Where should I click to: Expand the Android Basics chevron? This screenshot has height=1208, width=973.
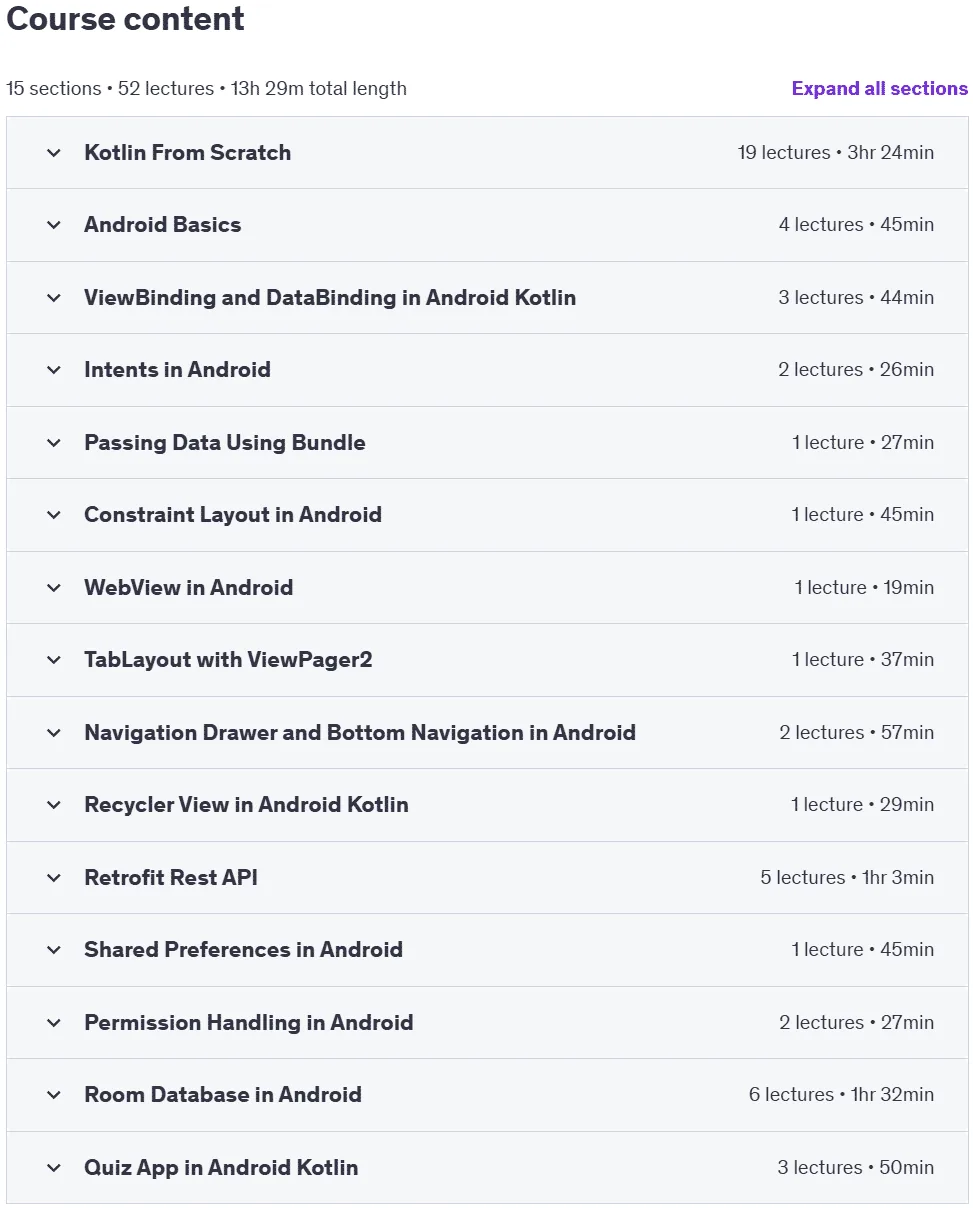point(54,225)
